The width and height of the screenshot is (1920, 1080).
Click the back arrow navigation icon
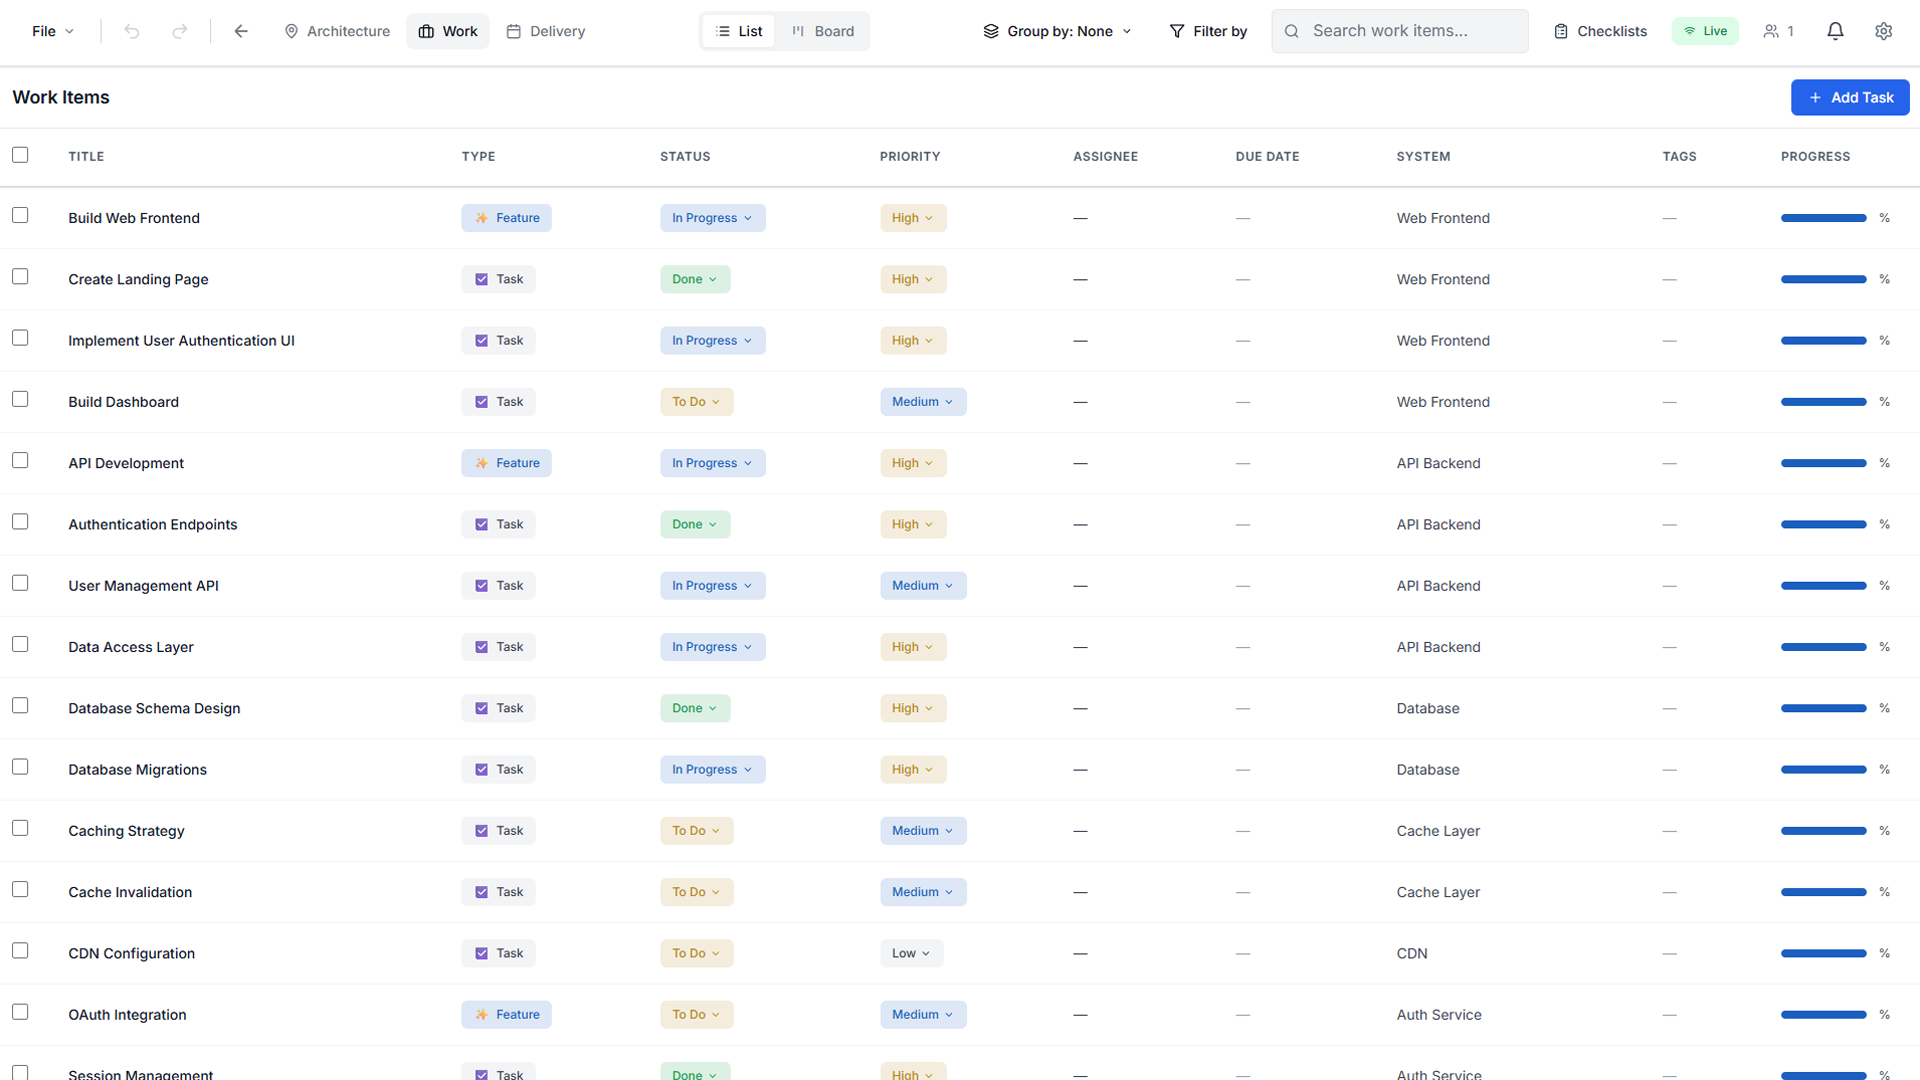click(x=241, y=31)
